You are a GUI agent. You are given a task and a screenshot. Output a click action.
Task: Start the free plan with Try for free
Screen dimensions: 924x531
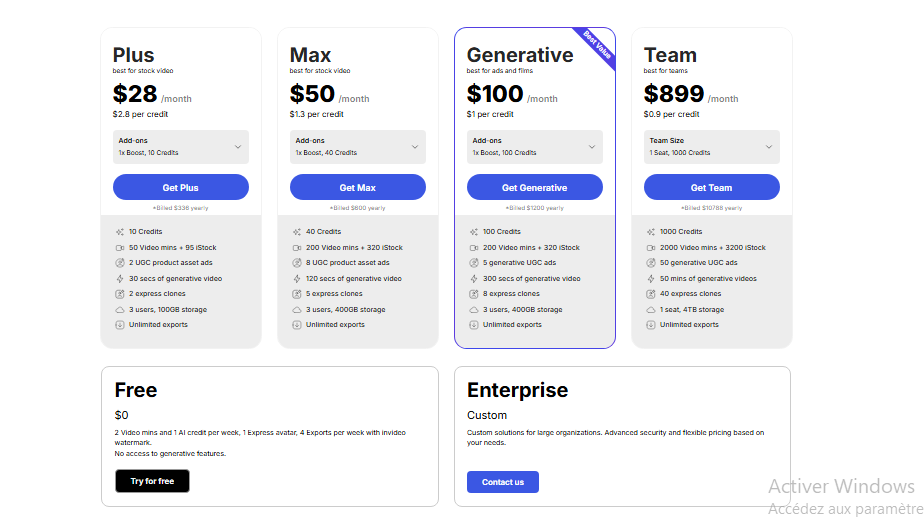click(x=152, y=481)
